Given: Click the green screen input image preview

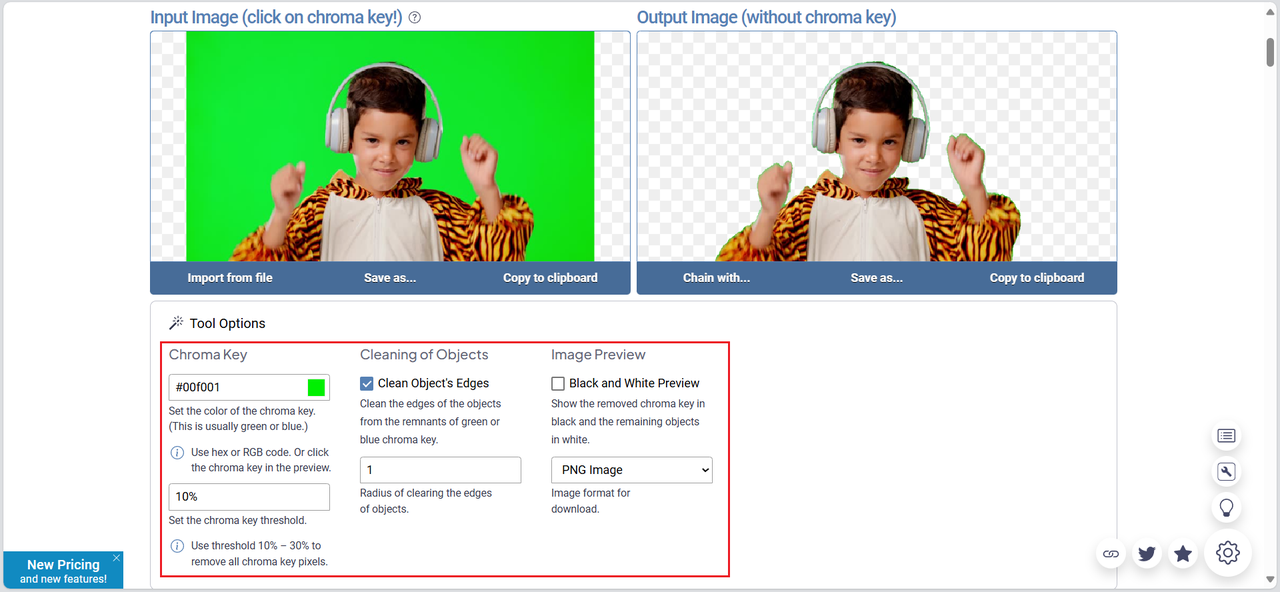Looking at the screenshot, I should (x=390, y=146).
